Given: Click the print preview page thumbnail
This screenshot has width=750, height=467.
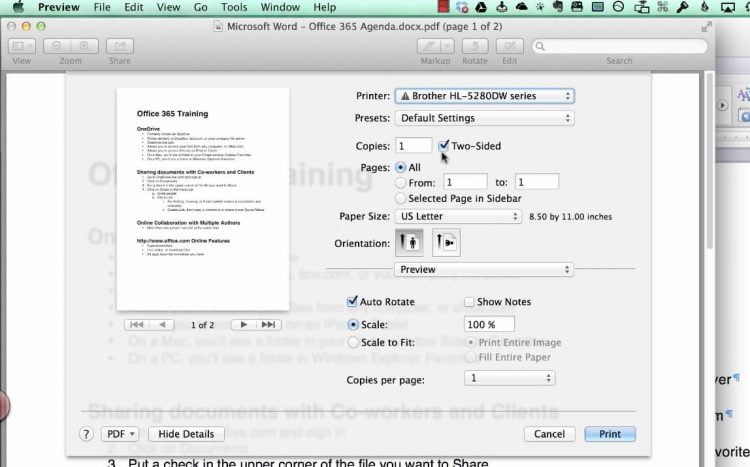Looking at the screenshot, I should point(203,199).
